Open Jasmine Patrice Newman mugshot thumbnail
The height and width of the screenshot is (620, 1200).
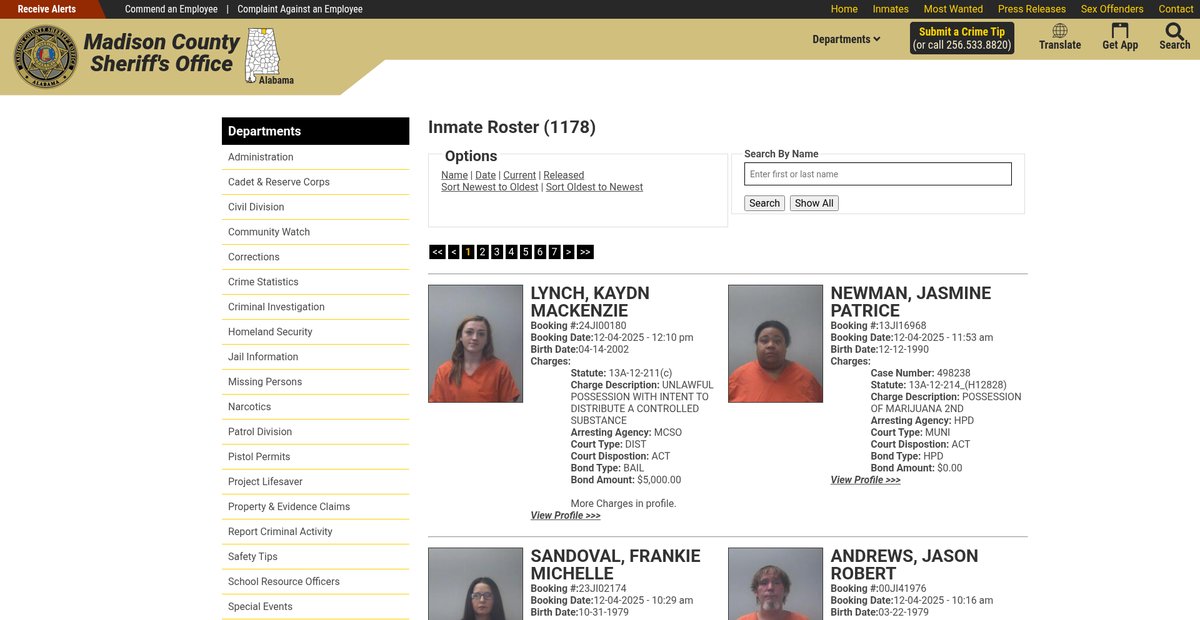point(776,344)
